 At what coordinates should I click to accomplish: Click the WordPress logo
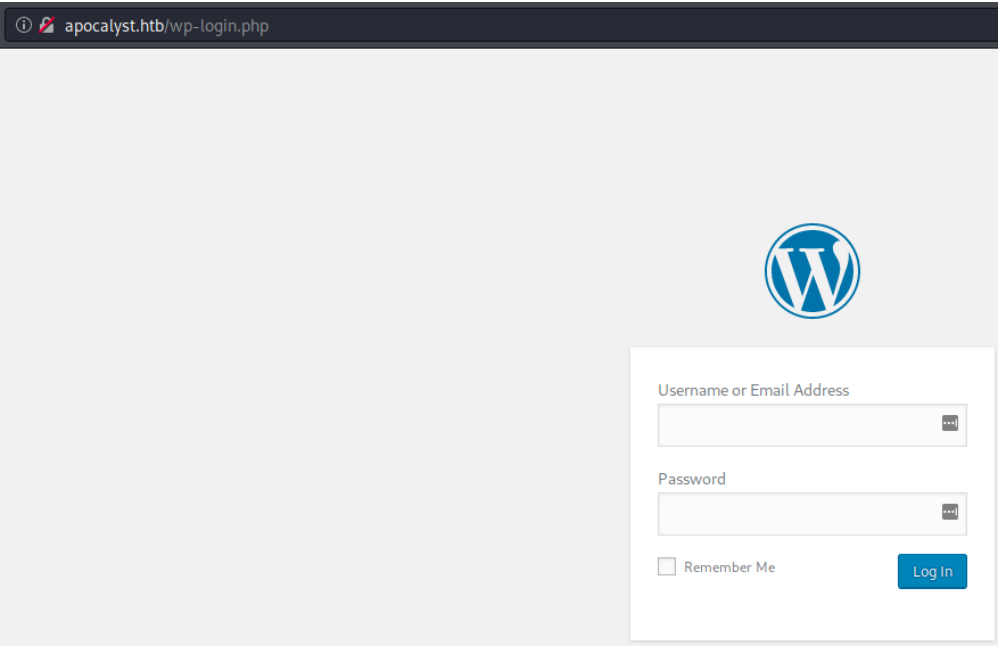[x=812, y=271]
